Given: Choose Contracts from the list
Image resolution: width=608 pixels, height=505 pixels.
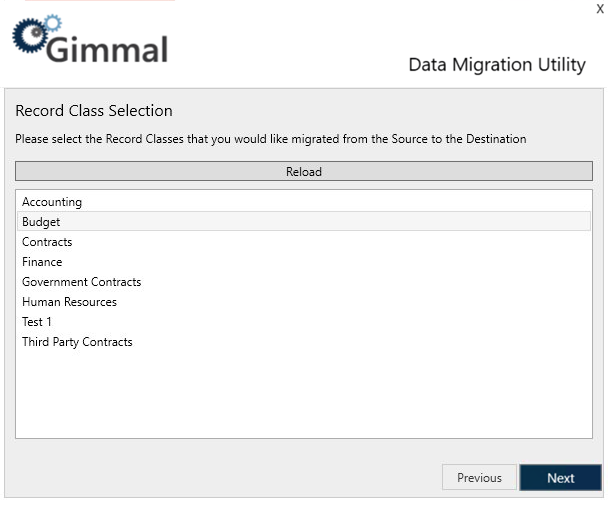Looking at the screenshot, I should pos(47,242).
